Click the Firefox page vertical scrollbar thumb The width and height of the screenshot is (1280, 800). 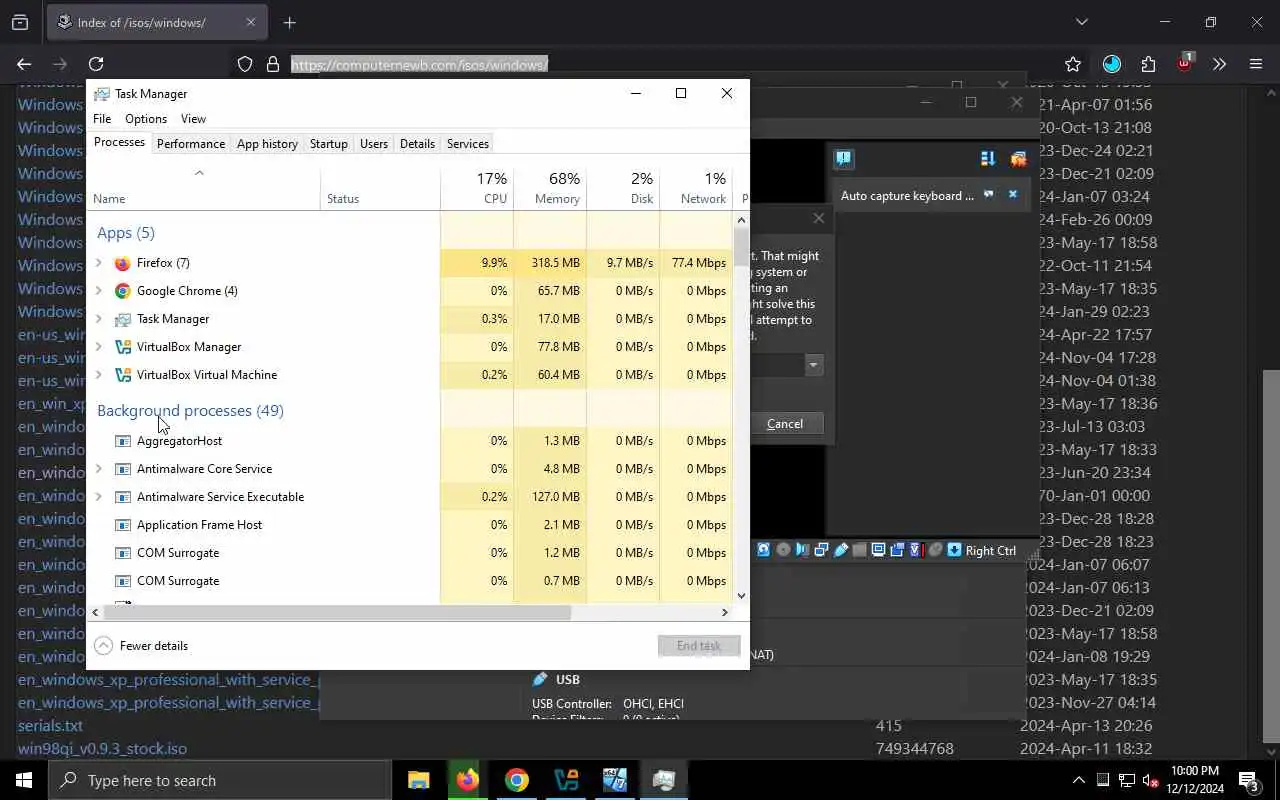pyautogui.click(x=1271, y=556)
